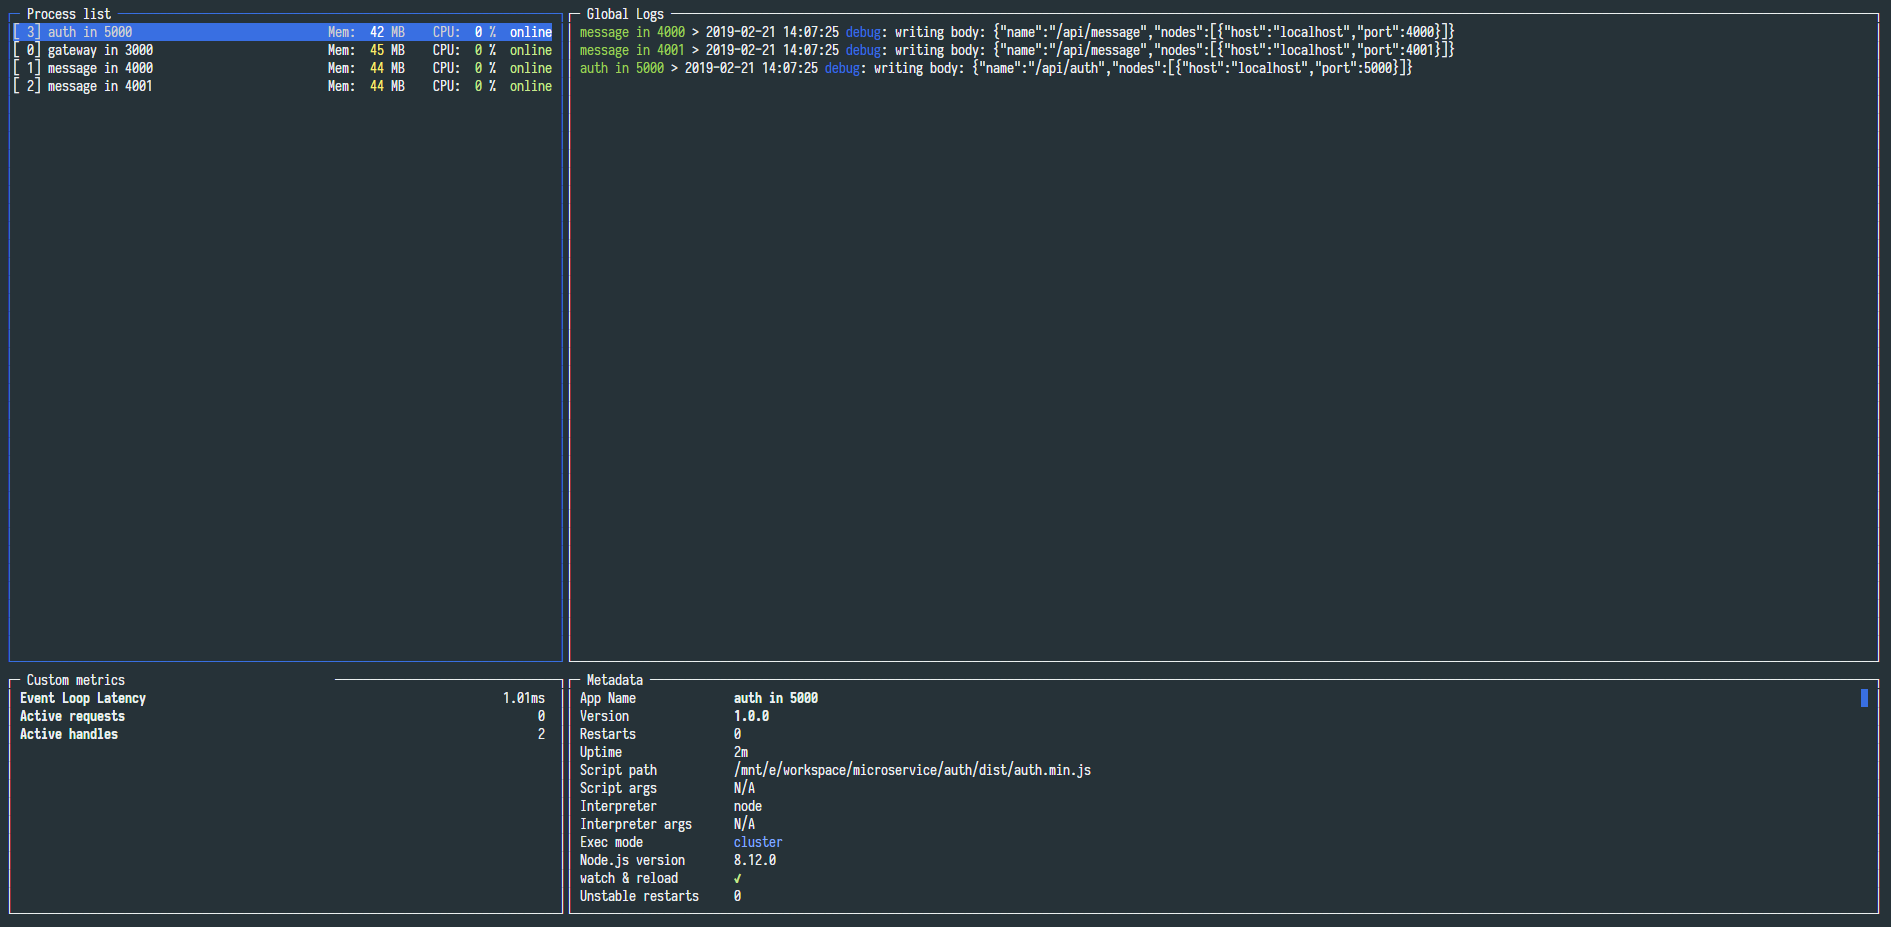Screen dimensions: 1891x927
Task: Click the 1.01ms latency value
Action: tap(524, 698)
